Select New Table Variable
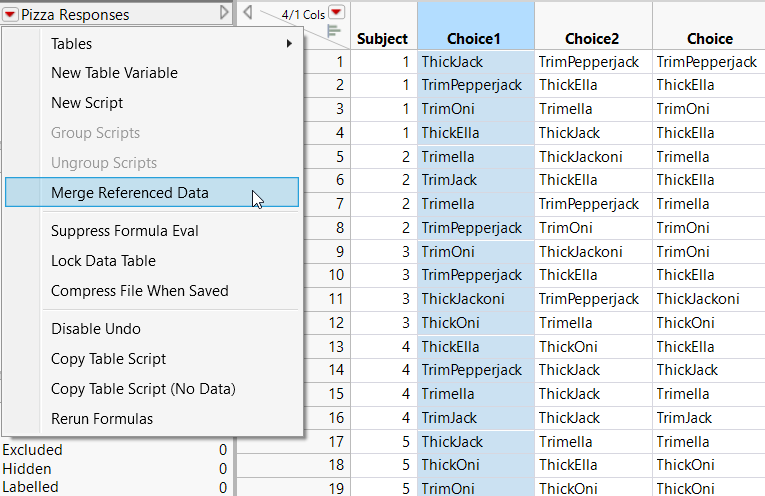 [114, 73]
